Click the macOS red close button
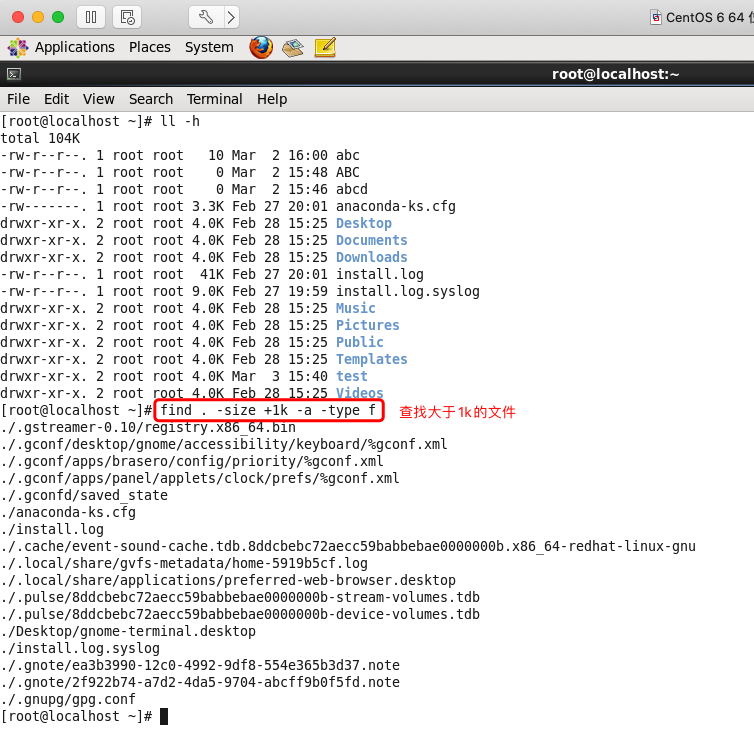The width and height of the screenshot is (754, 731). point(18,17)
